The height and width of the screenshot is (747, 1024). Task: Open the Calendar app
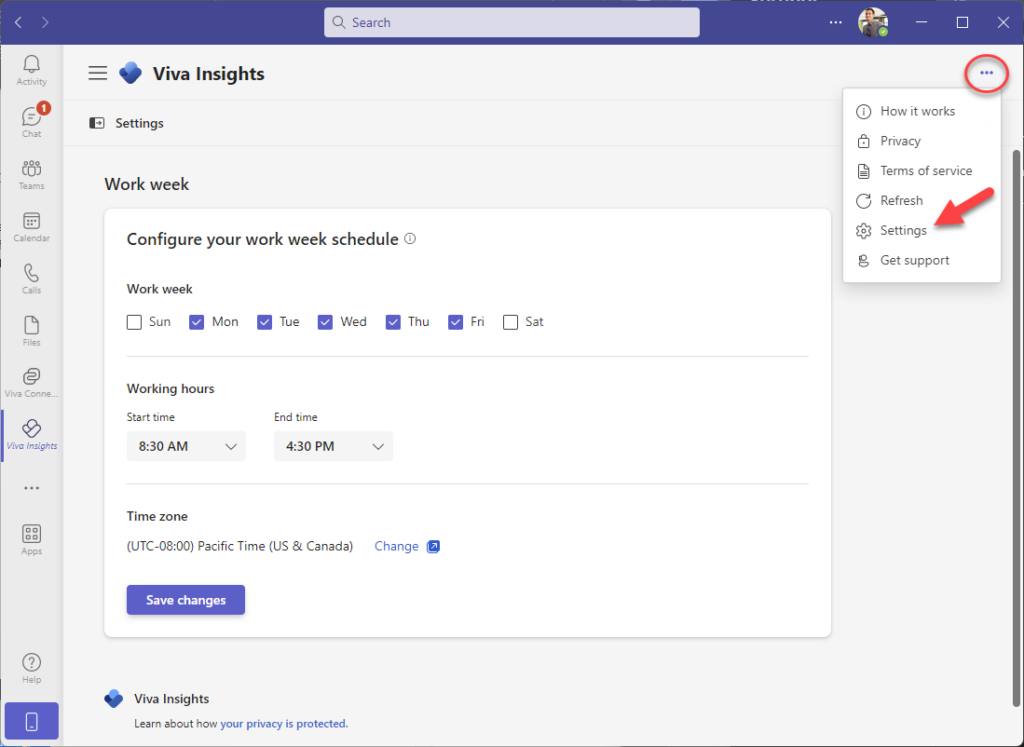pyautogui.click(x=31, y=227)
